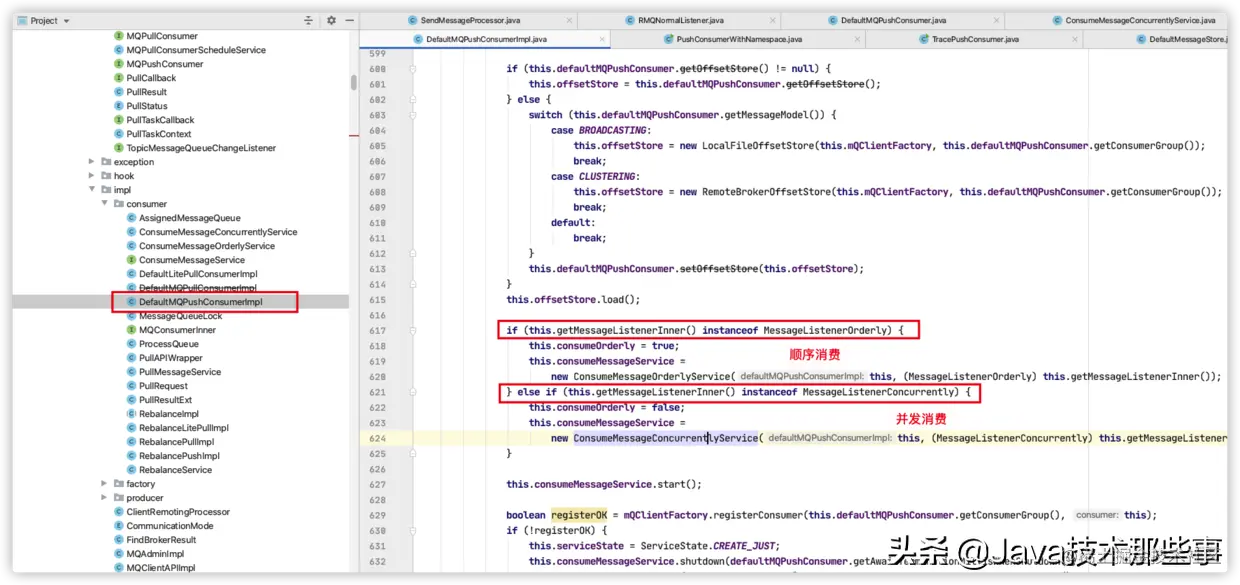Expand the exception folder
Image resolution: width=1240 pixels, height=585 pixels.
[x=92, y=162]
